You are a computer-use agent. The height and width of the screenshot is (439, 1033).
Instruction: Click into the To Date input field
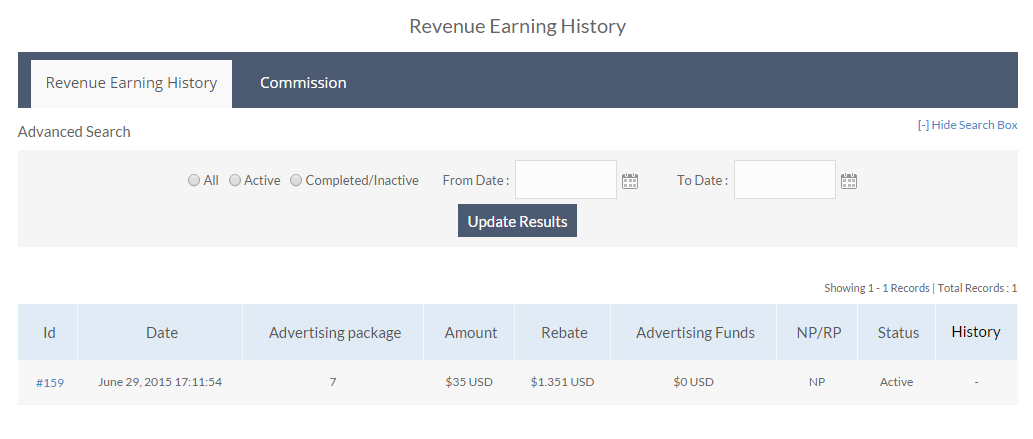pyautogui.click(x=785, y=180)
